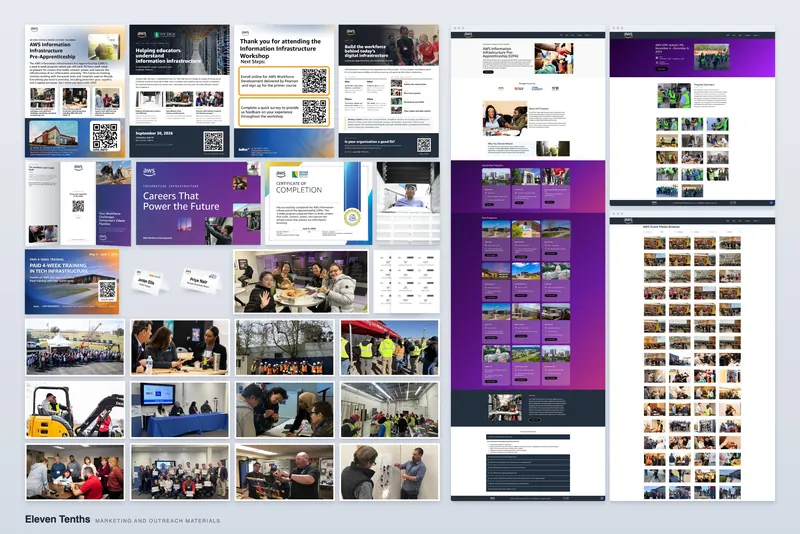This screenshot has height=534, width=800.
Task: Click the Marketing and Outreach Materials subtitle
Action: point(158,521)
